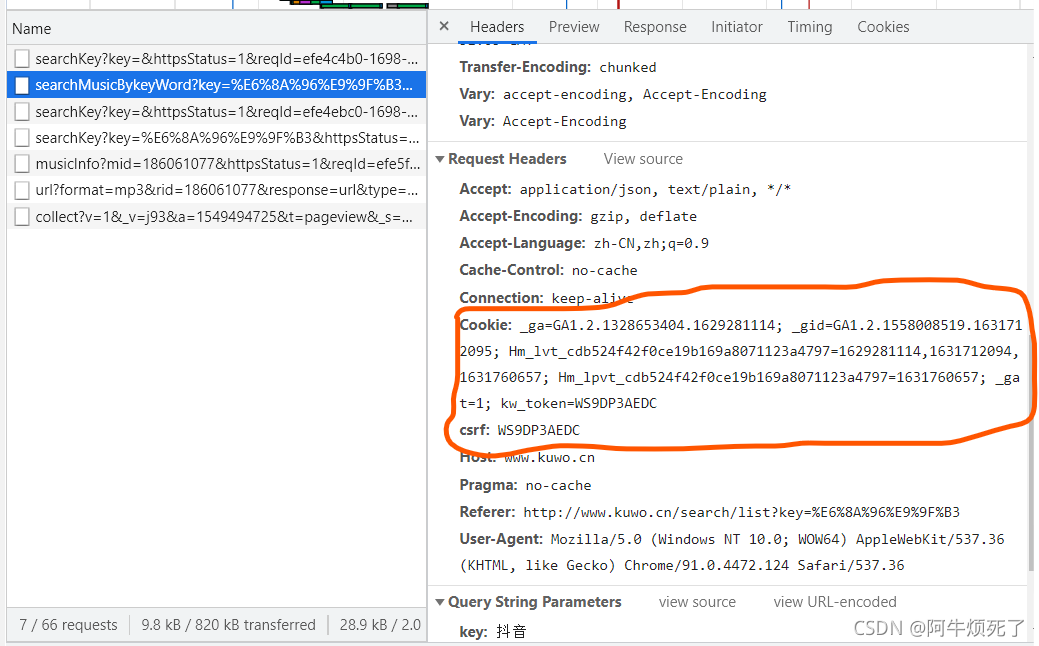Click file icon of searchKey %E6%8A%96 request

[x=22, y=138]
